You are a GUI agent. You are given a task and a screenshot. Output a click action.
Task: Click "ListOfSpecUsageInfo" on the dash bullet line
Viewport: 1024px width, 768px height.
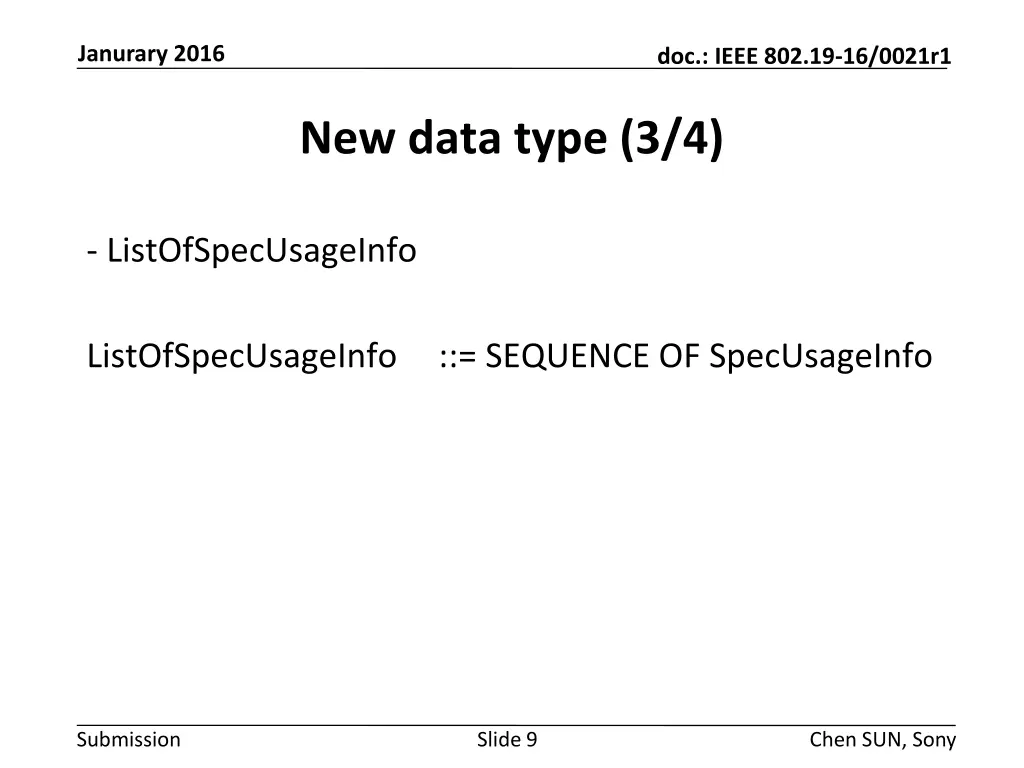[x=261, y=250]
